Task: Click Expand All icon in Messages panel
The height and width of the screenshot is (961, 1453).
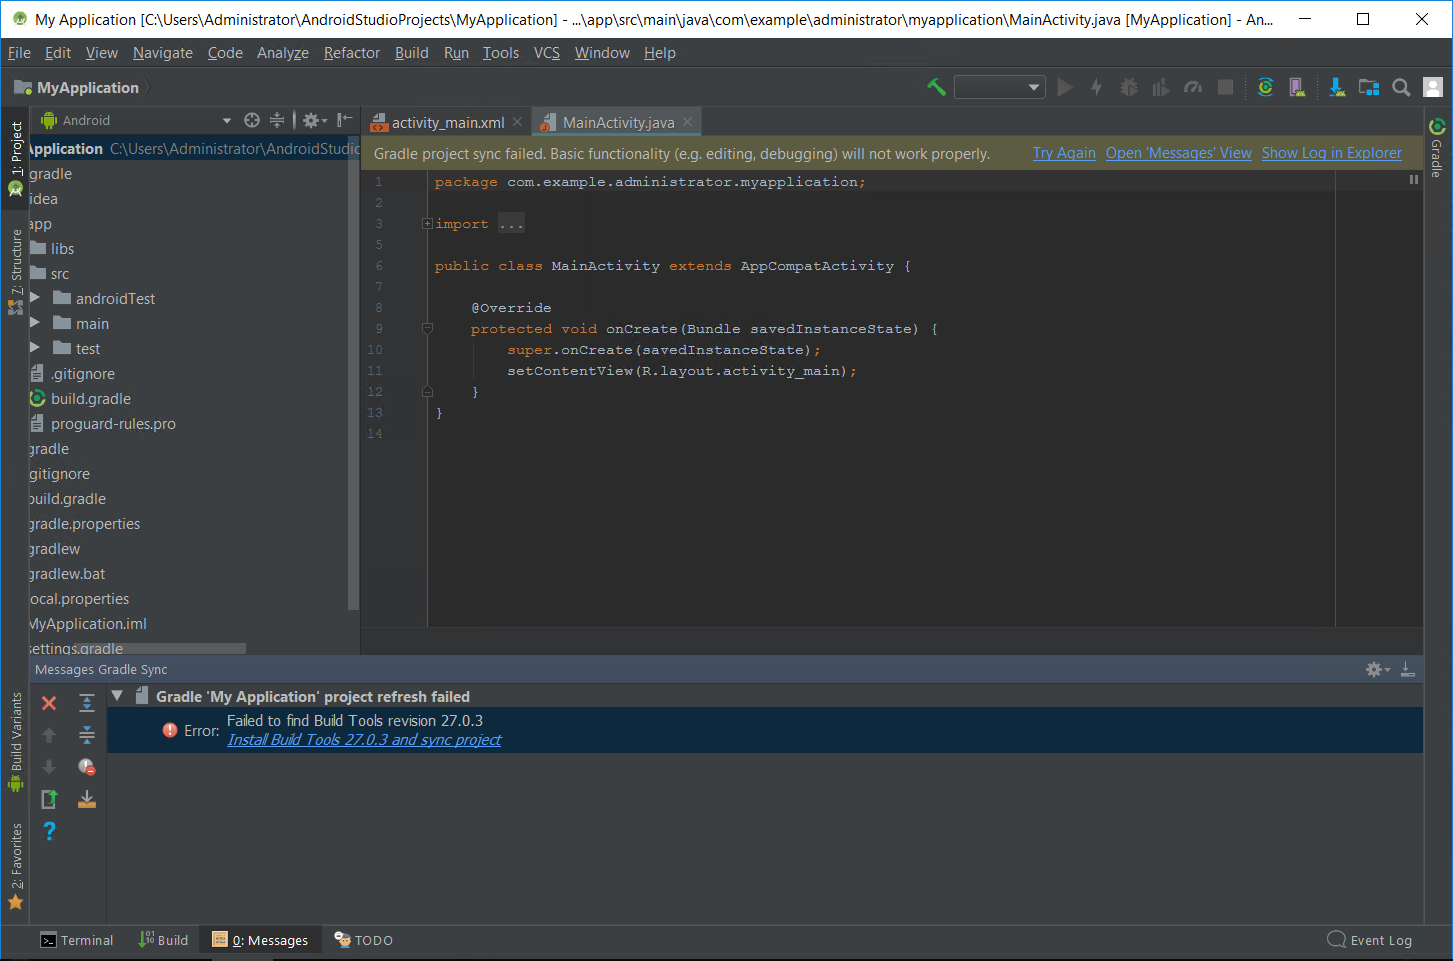Action: 87,703
